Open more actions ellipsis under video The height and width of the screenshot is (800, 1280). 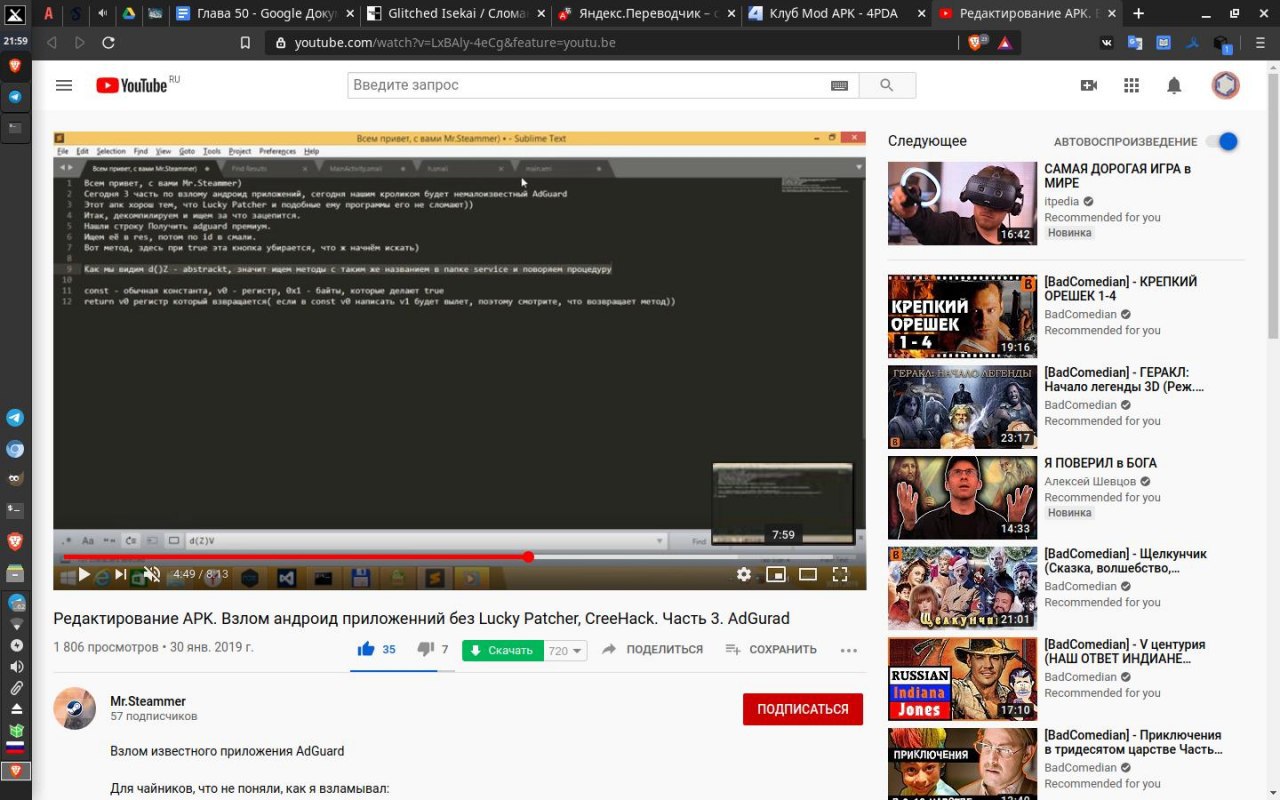(849, 650)
